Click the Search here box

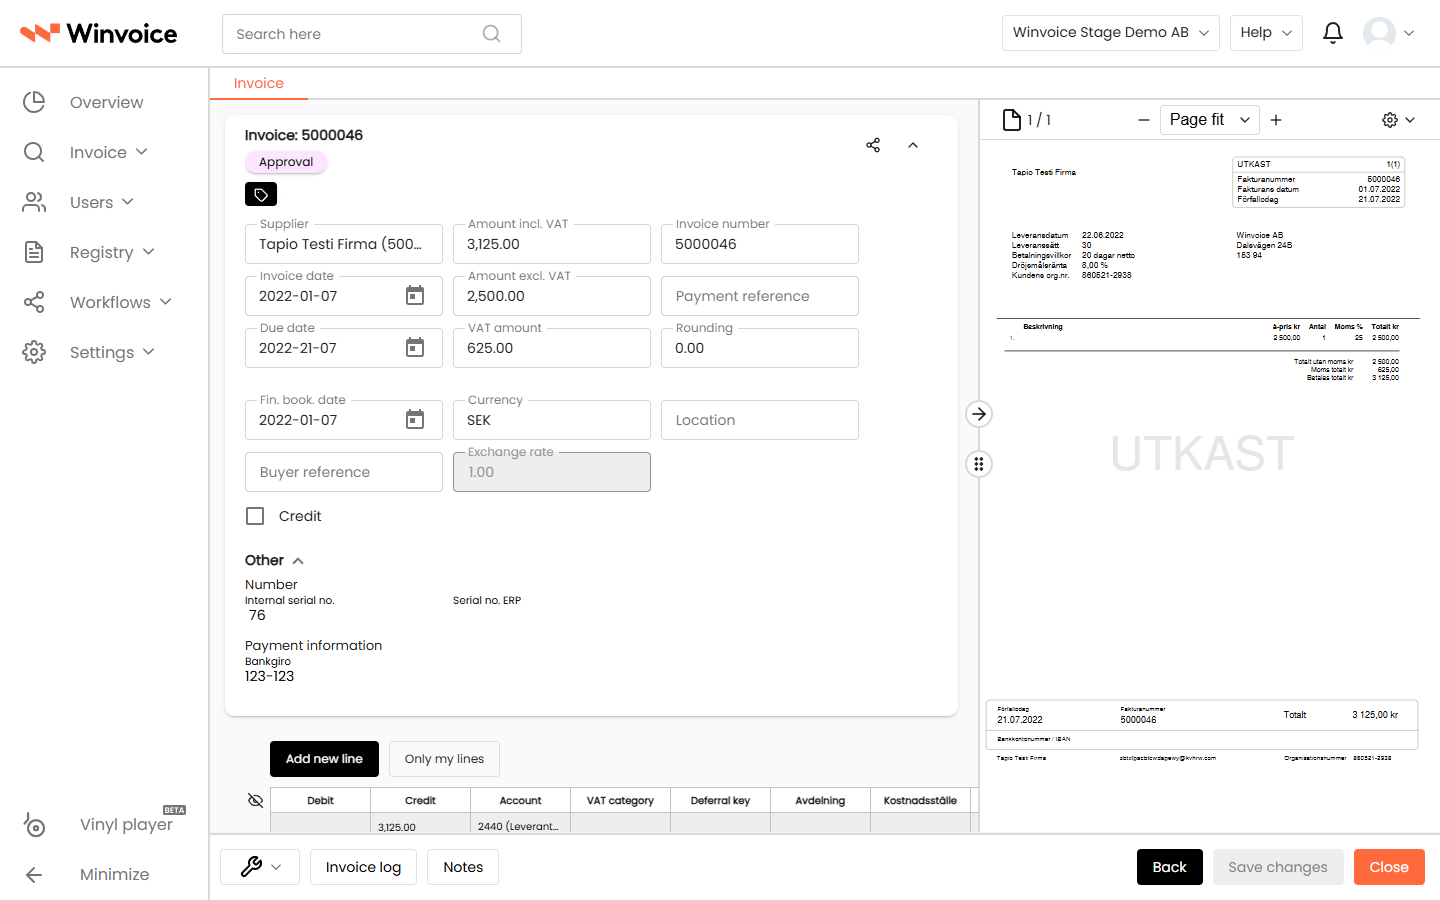[372, 34]
